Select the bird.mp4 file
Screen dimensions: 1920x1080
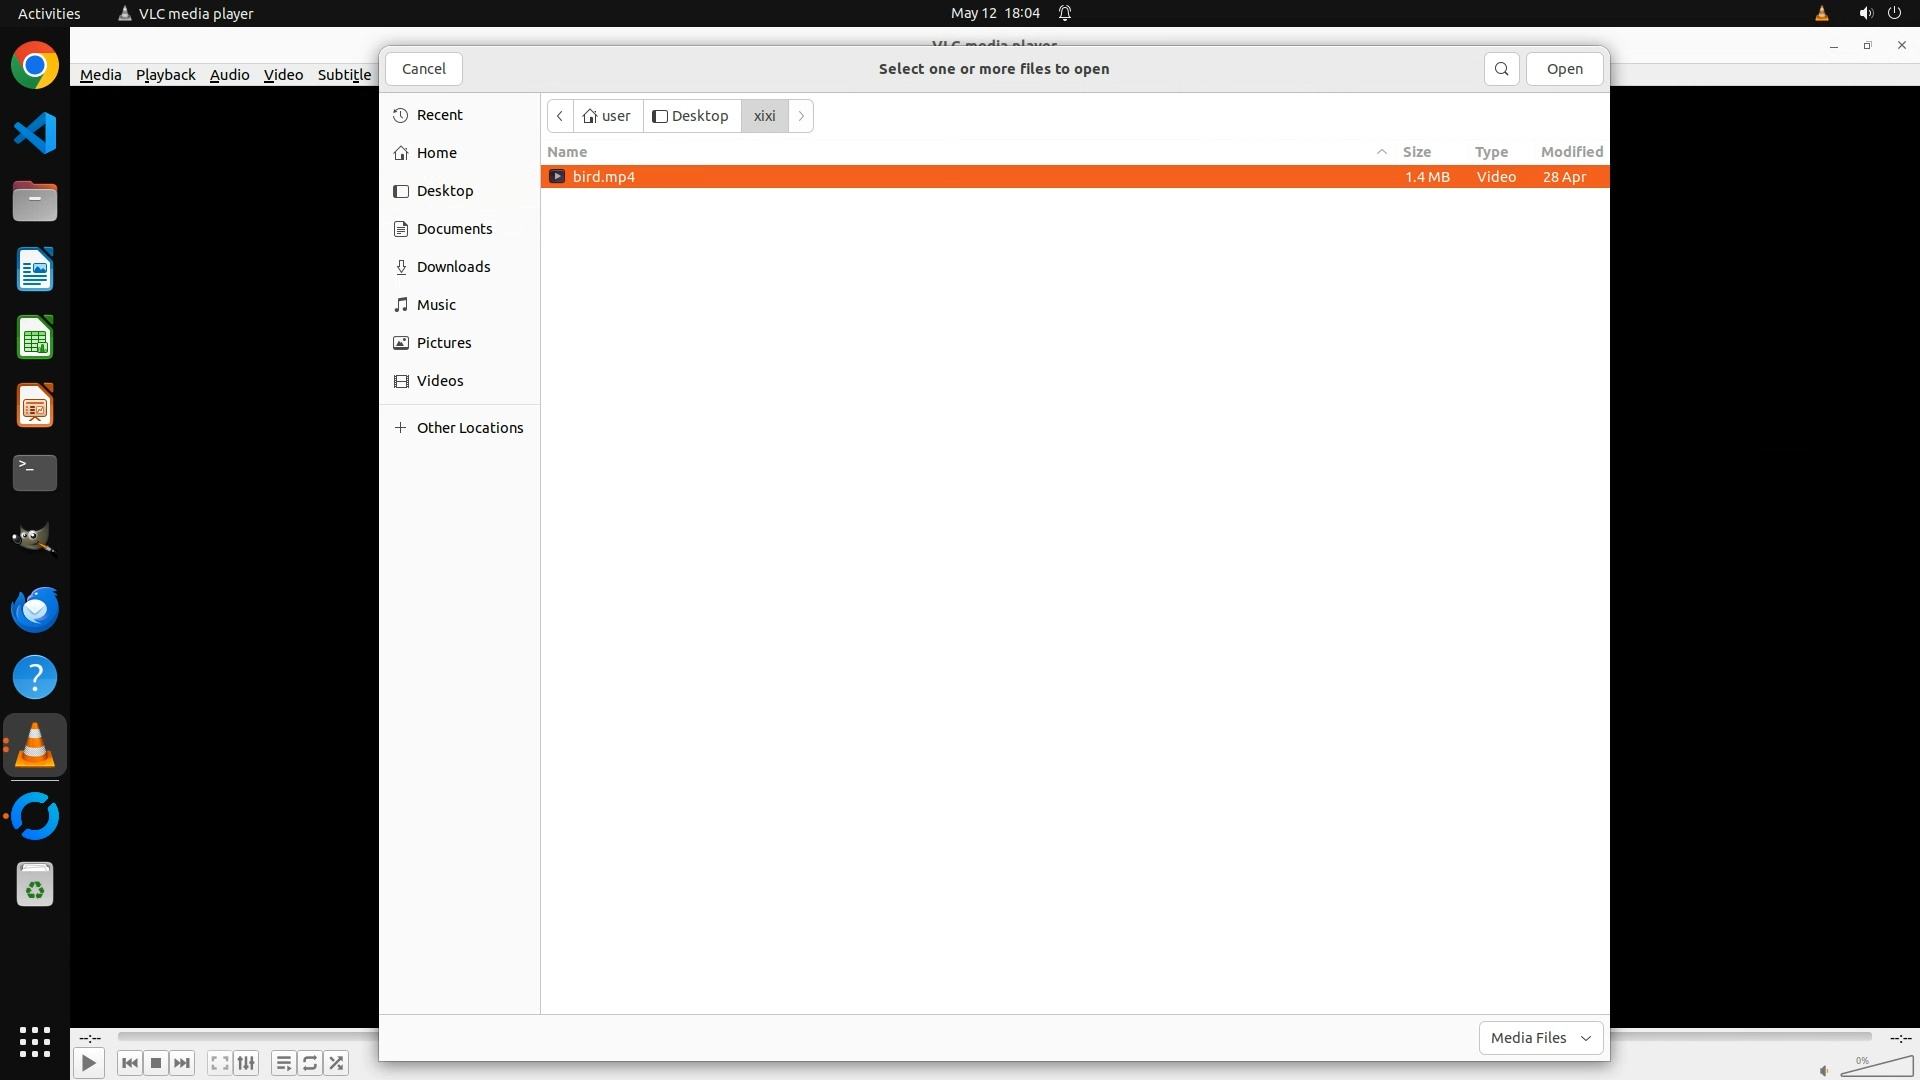click(604, 177)
